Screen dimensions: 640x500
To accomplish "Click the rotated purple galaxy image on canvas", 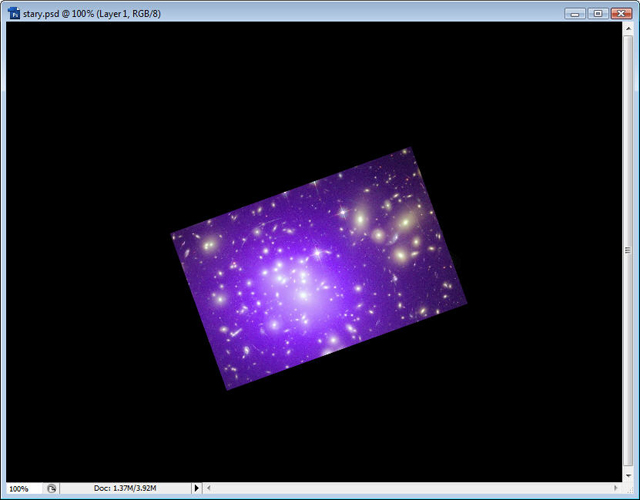I will (319, 269).
